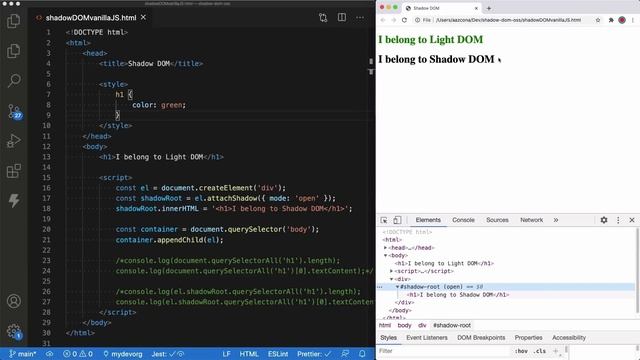Open the Accessibility pane tab
640x360 pixels.
pyautogui.click(x=569, y=338)
